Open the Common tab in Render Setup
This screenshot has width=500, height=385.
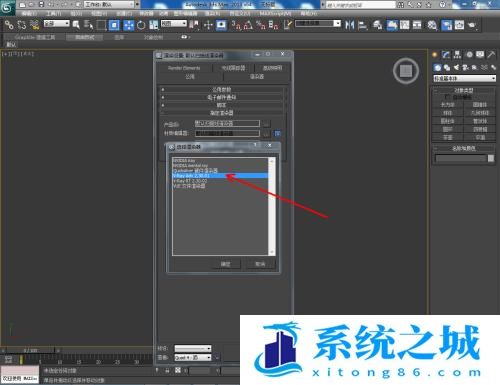click(190, 77)
